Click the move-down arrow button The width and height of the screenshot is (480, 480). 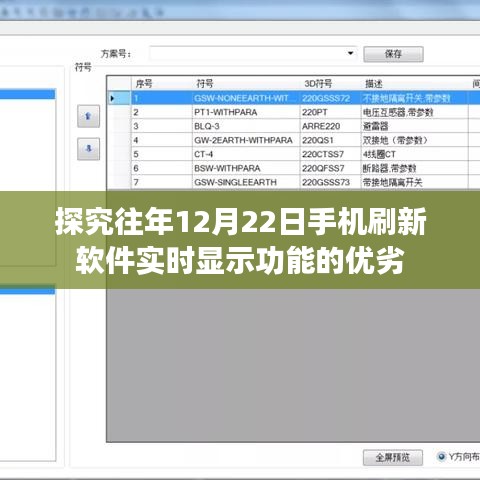(88, 149)
